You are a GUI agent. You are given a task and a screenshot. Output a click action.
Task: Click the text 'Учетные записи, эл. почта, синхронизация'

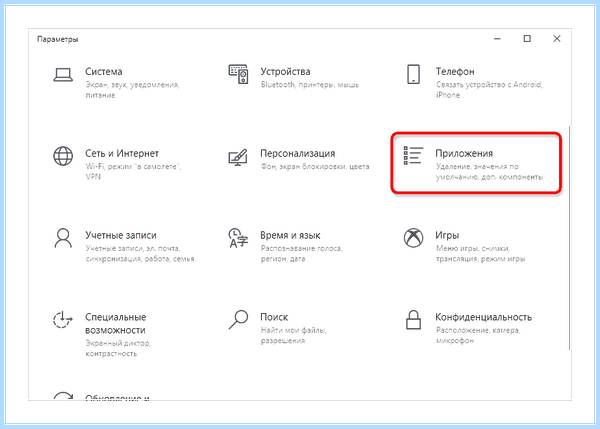coord(140,254)
